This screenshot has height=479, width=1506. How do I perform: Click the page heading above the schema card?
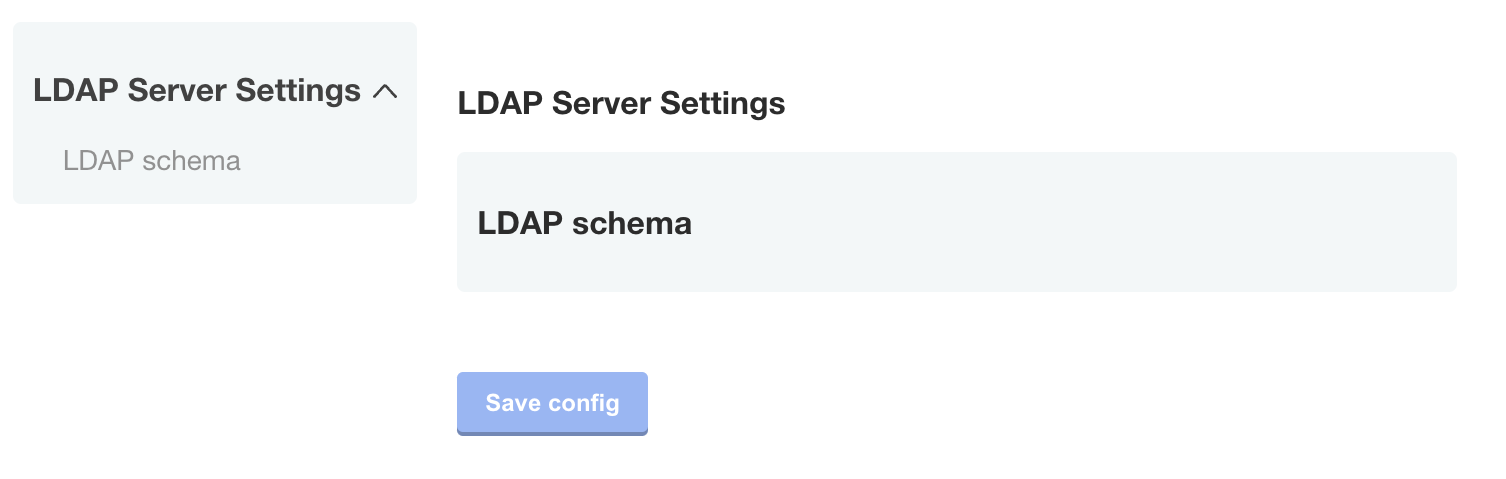pyautogui.click(x=621, y=103)
